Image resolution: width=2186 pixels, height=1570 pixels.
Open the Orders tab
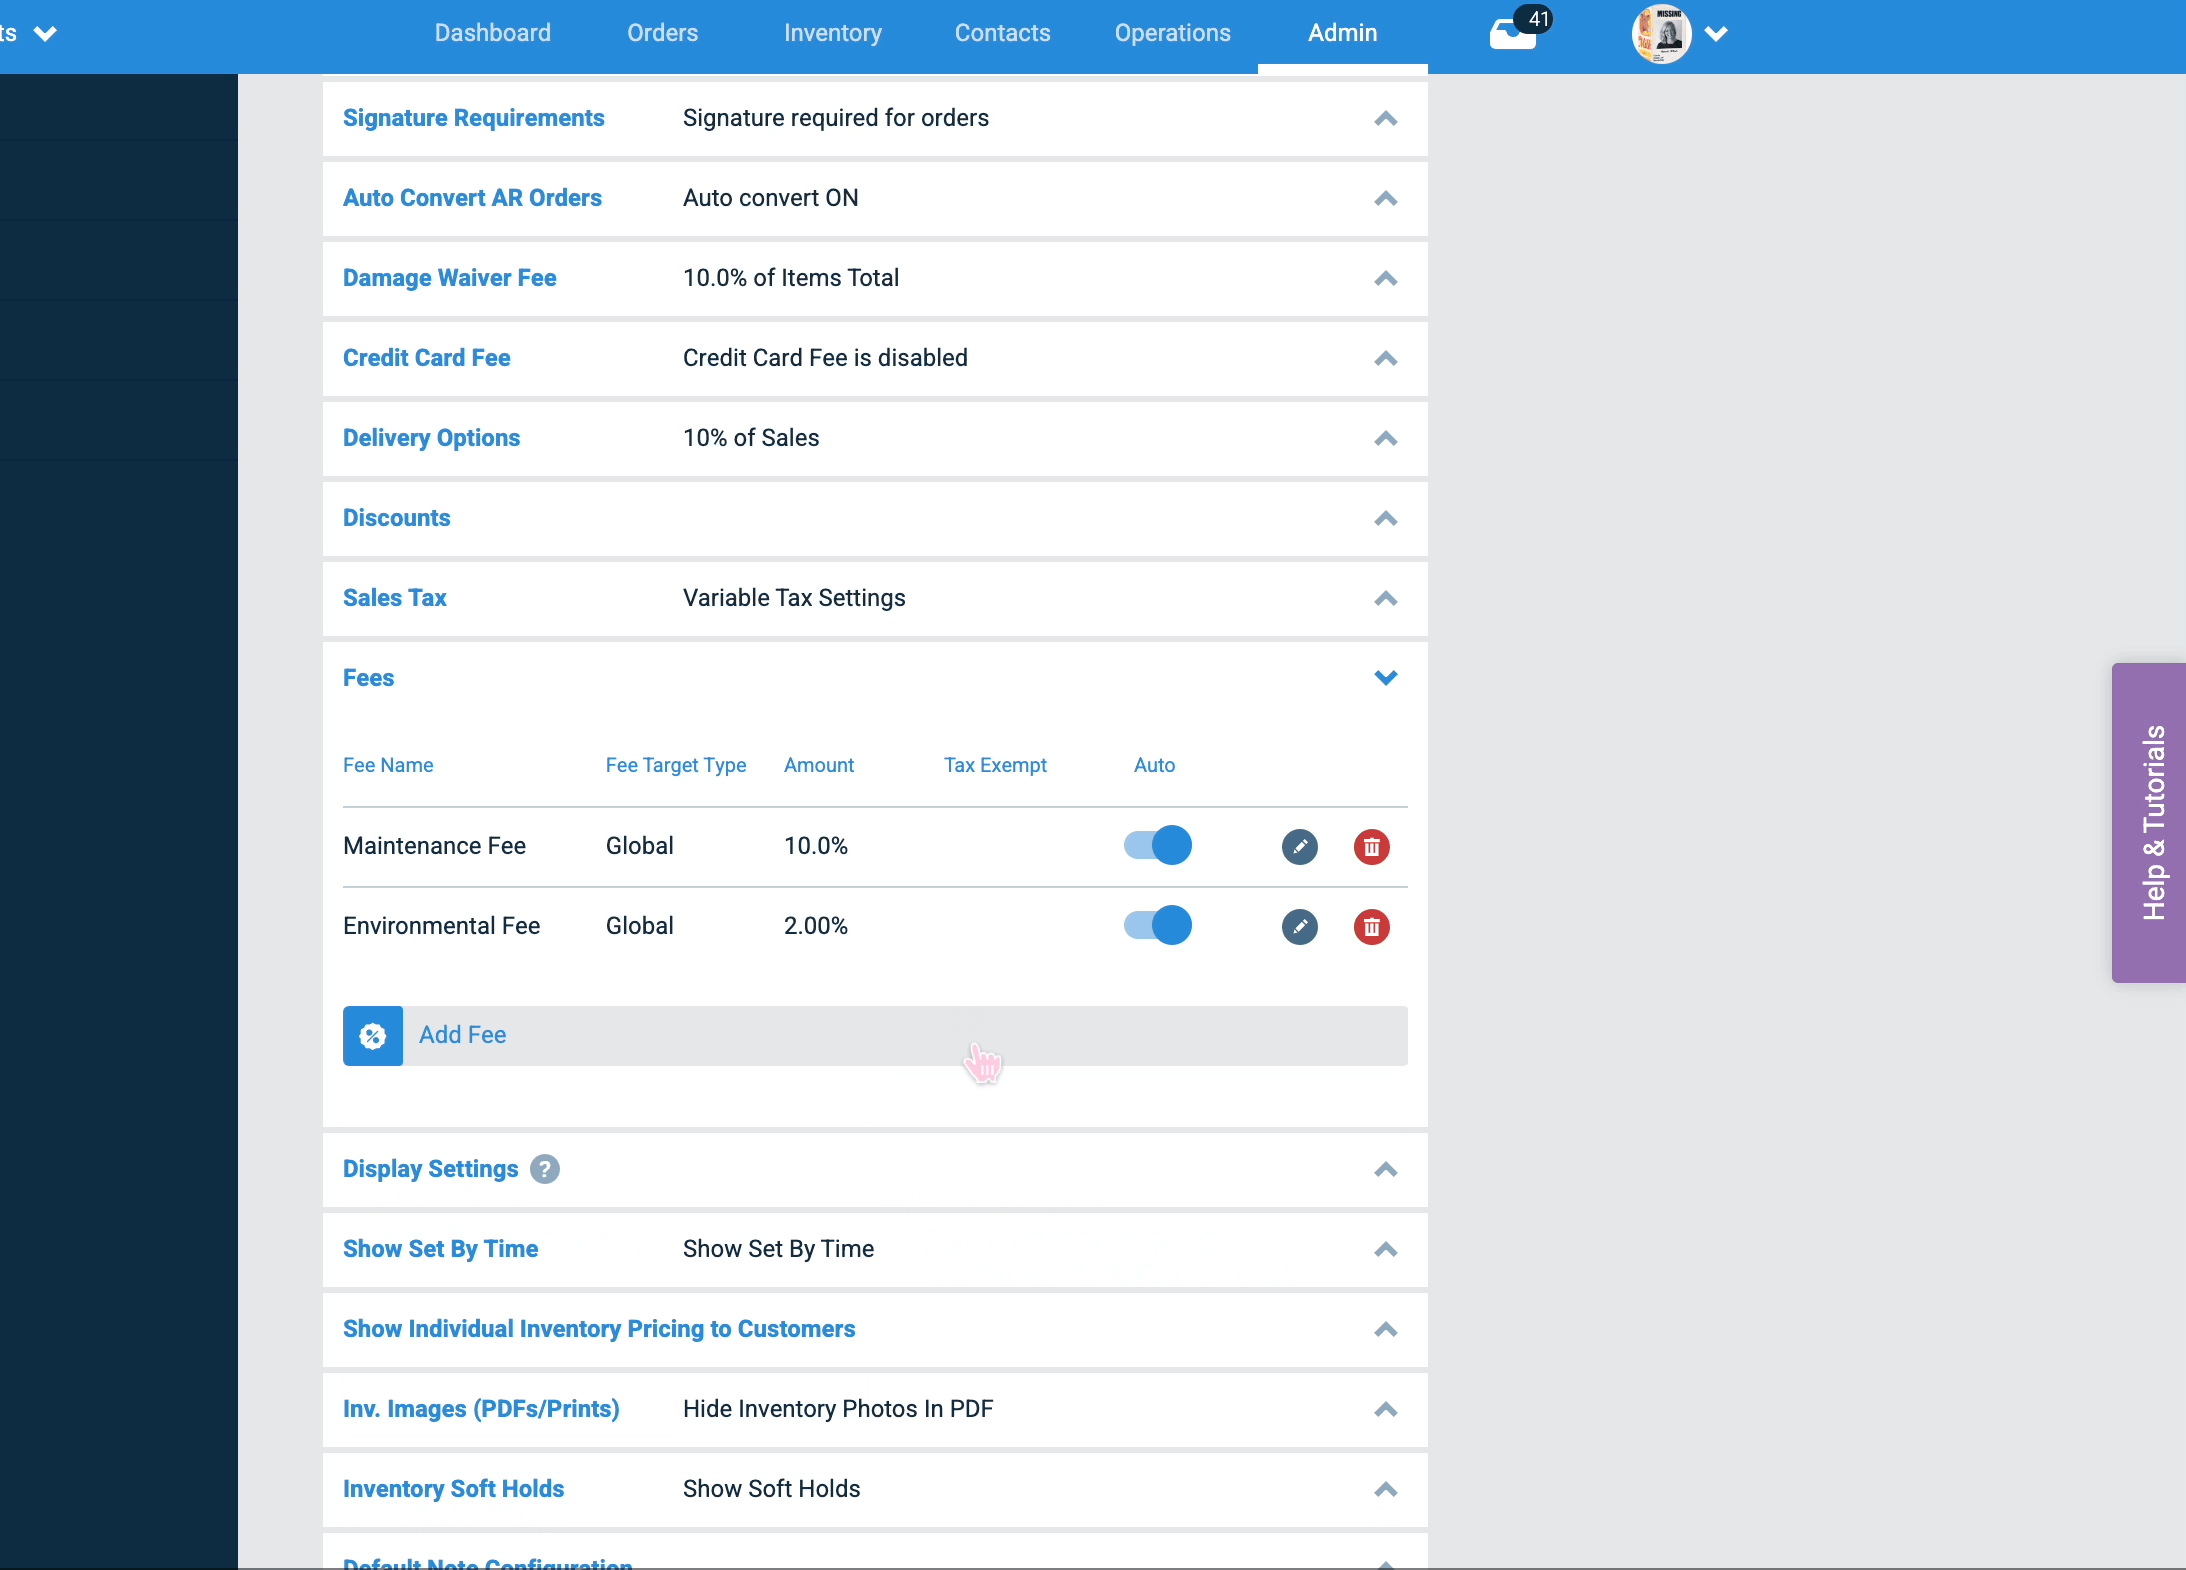click(x=663, y=33)
